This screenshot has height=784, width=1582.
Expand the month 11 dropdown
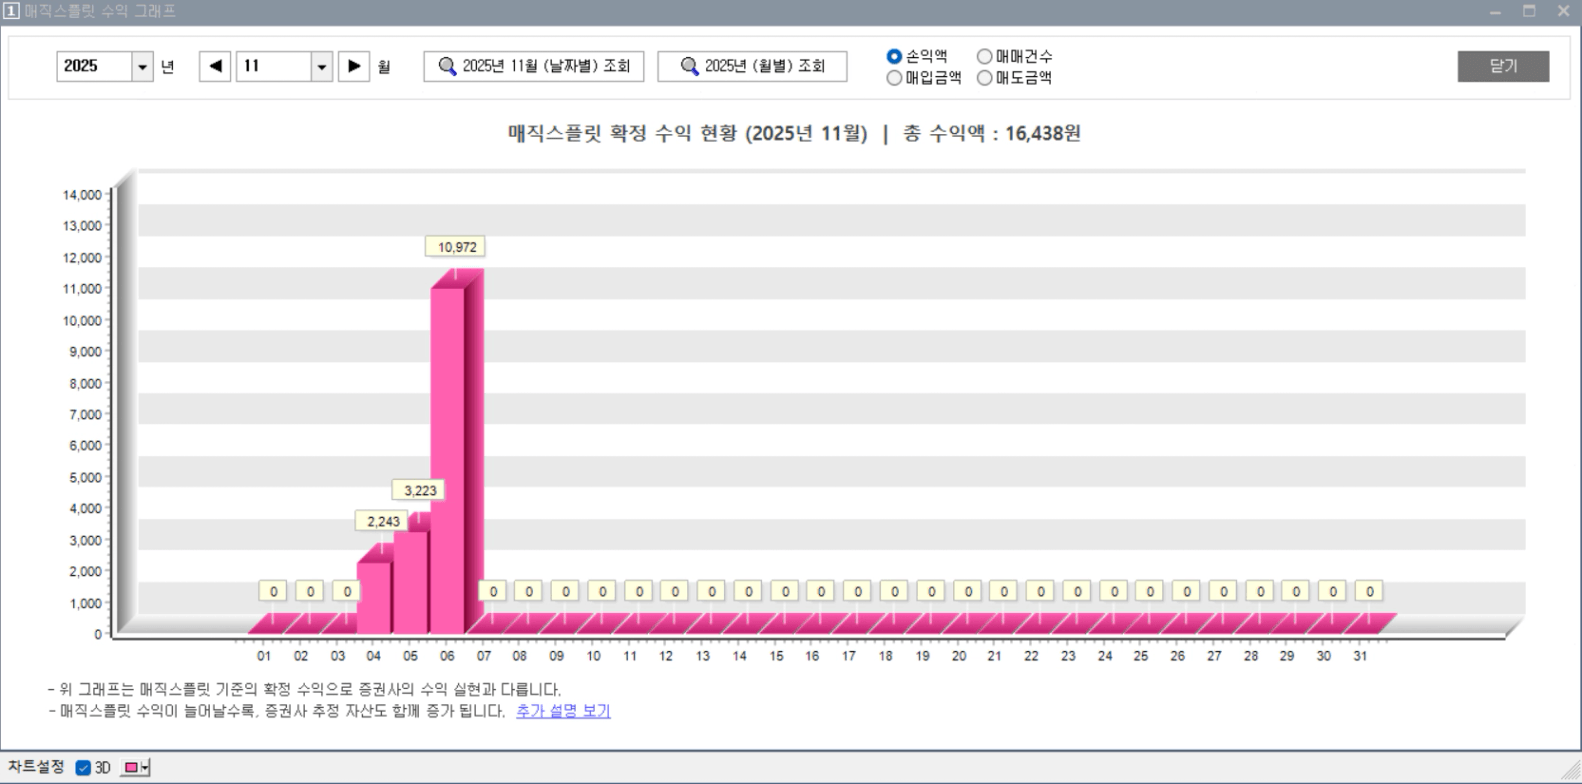click(x=321, y=67)
